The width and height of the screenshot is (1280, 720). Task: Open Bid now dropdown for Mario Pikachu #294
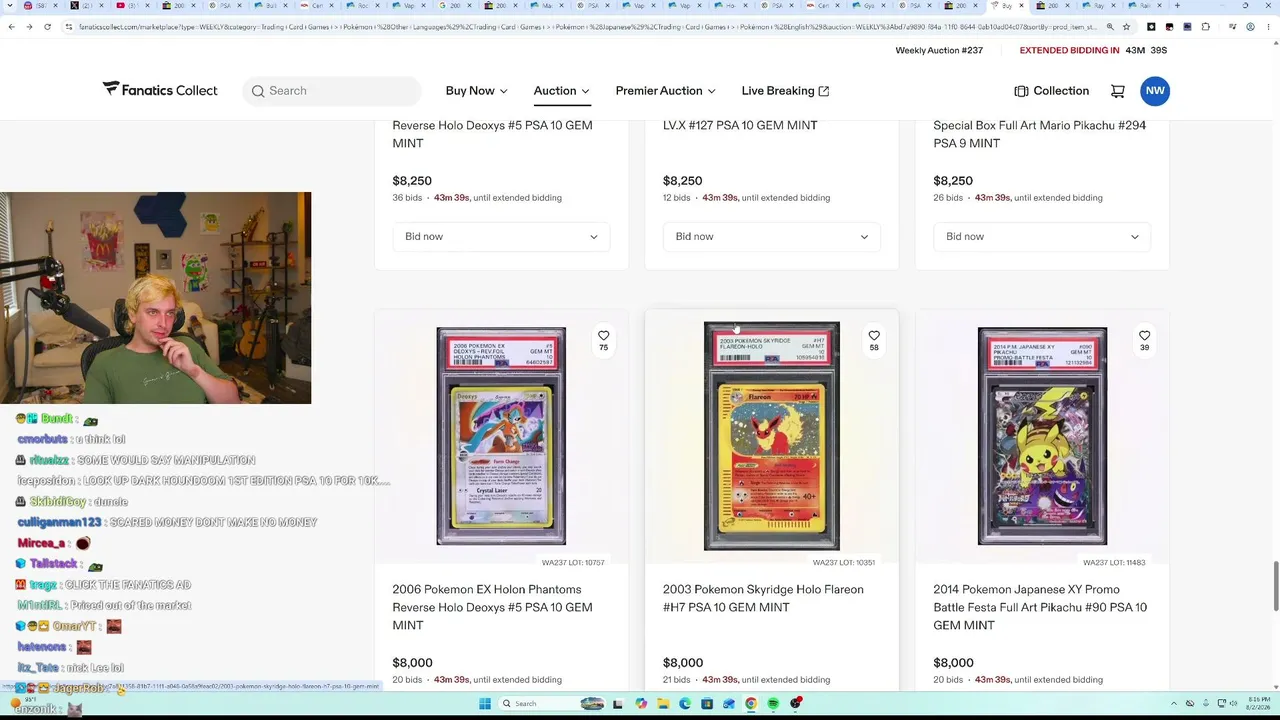point(1041,237)
